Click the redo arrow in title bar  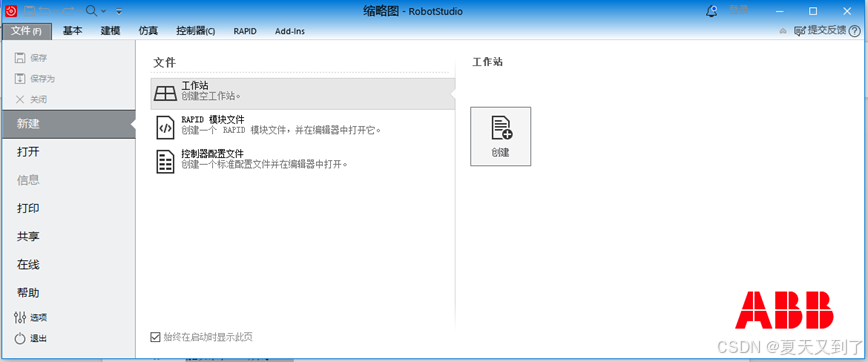(68, 11)
